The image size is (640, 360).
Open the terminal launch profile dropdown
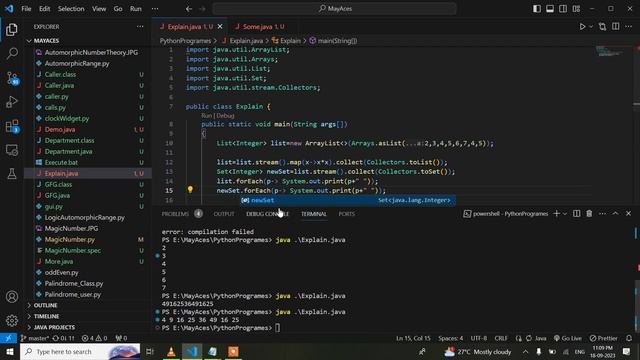pos(565,213)
